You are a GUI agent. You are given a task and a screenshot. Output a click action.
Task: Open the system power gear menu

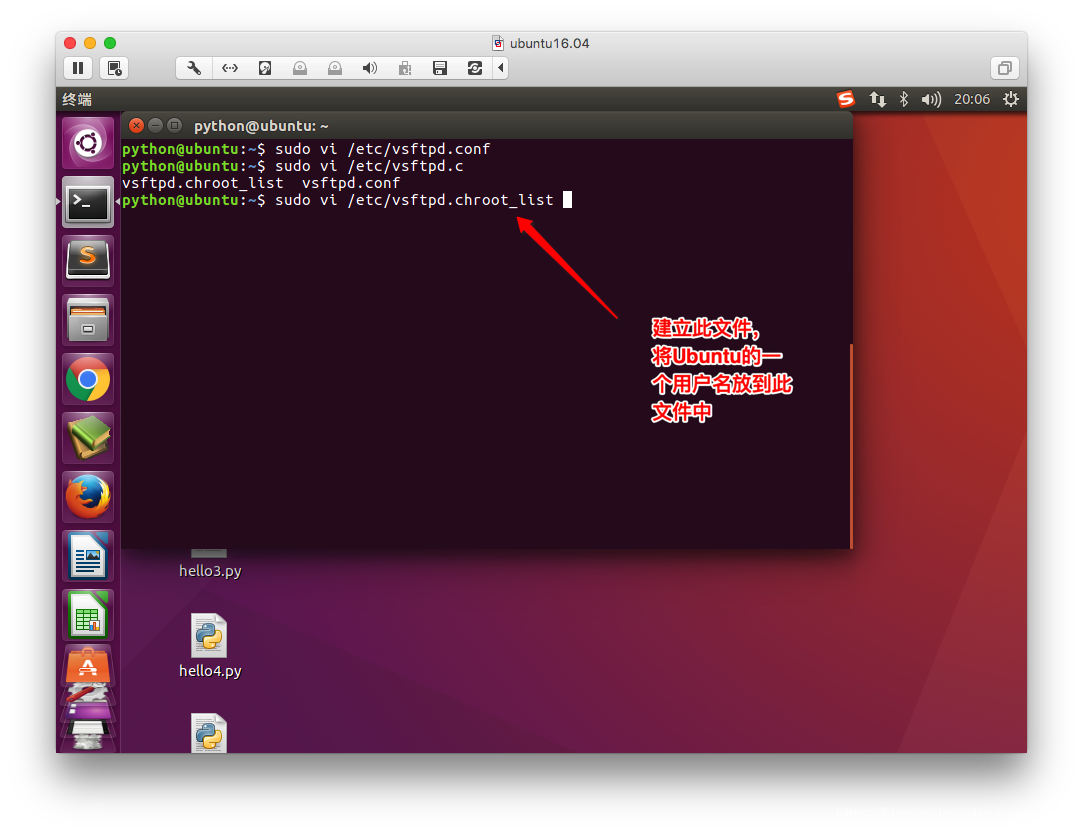pyautogui.click(x=1010, y=99)
